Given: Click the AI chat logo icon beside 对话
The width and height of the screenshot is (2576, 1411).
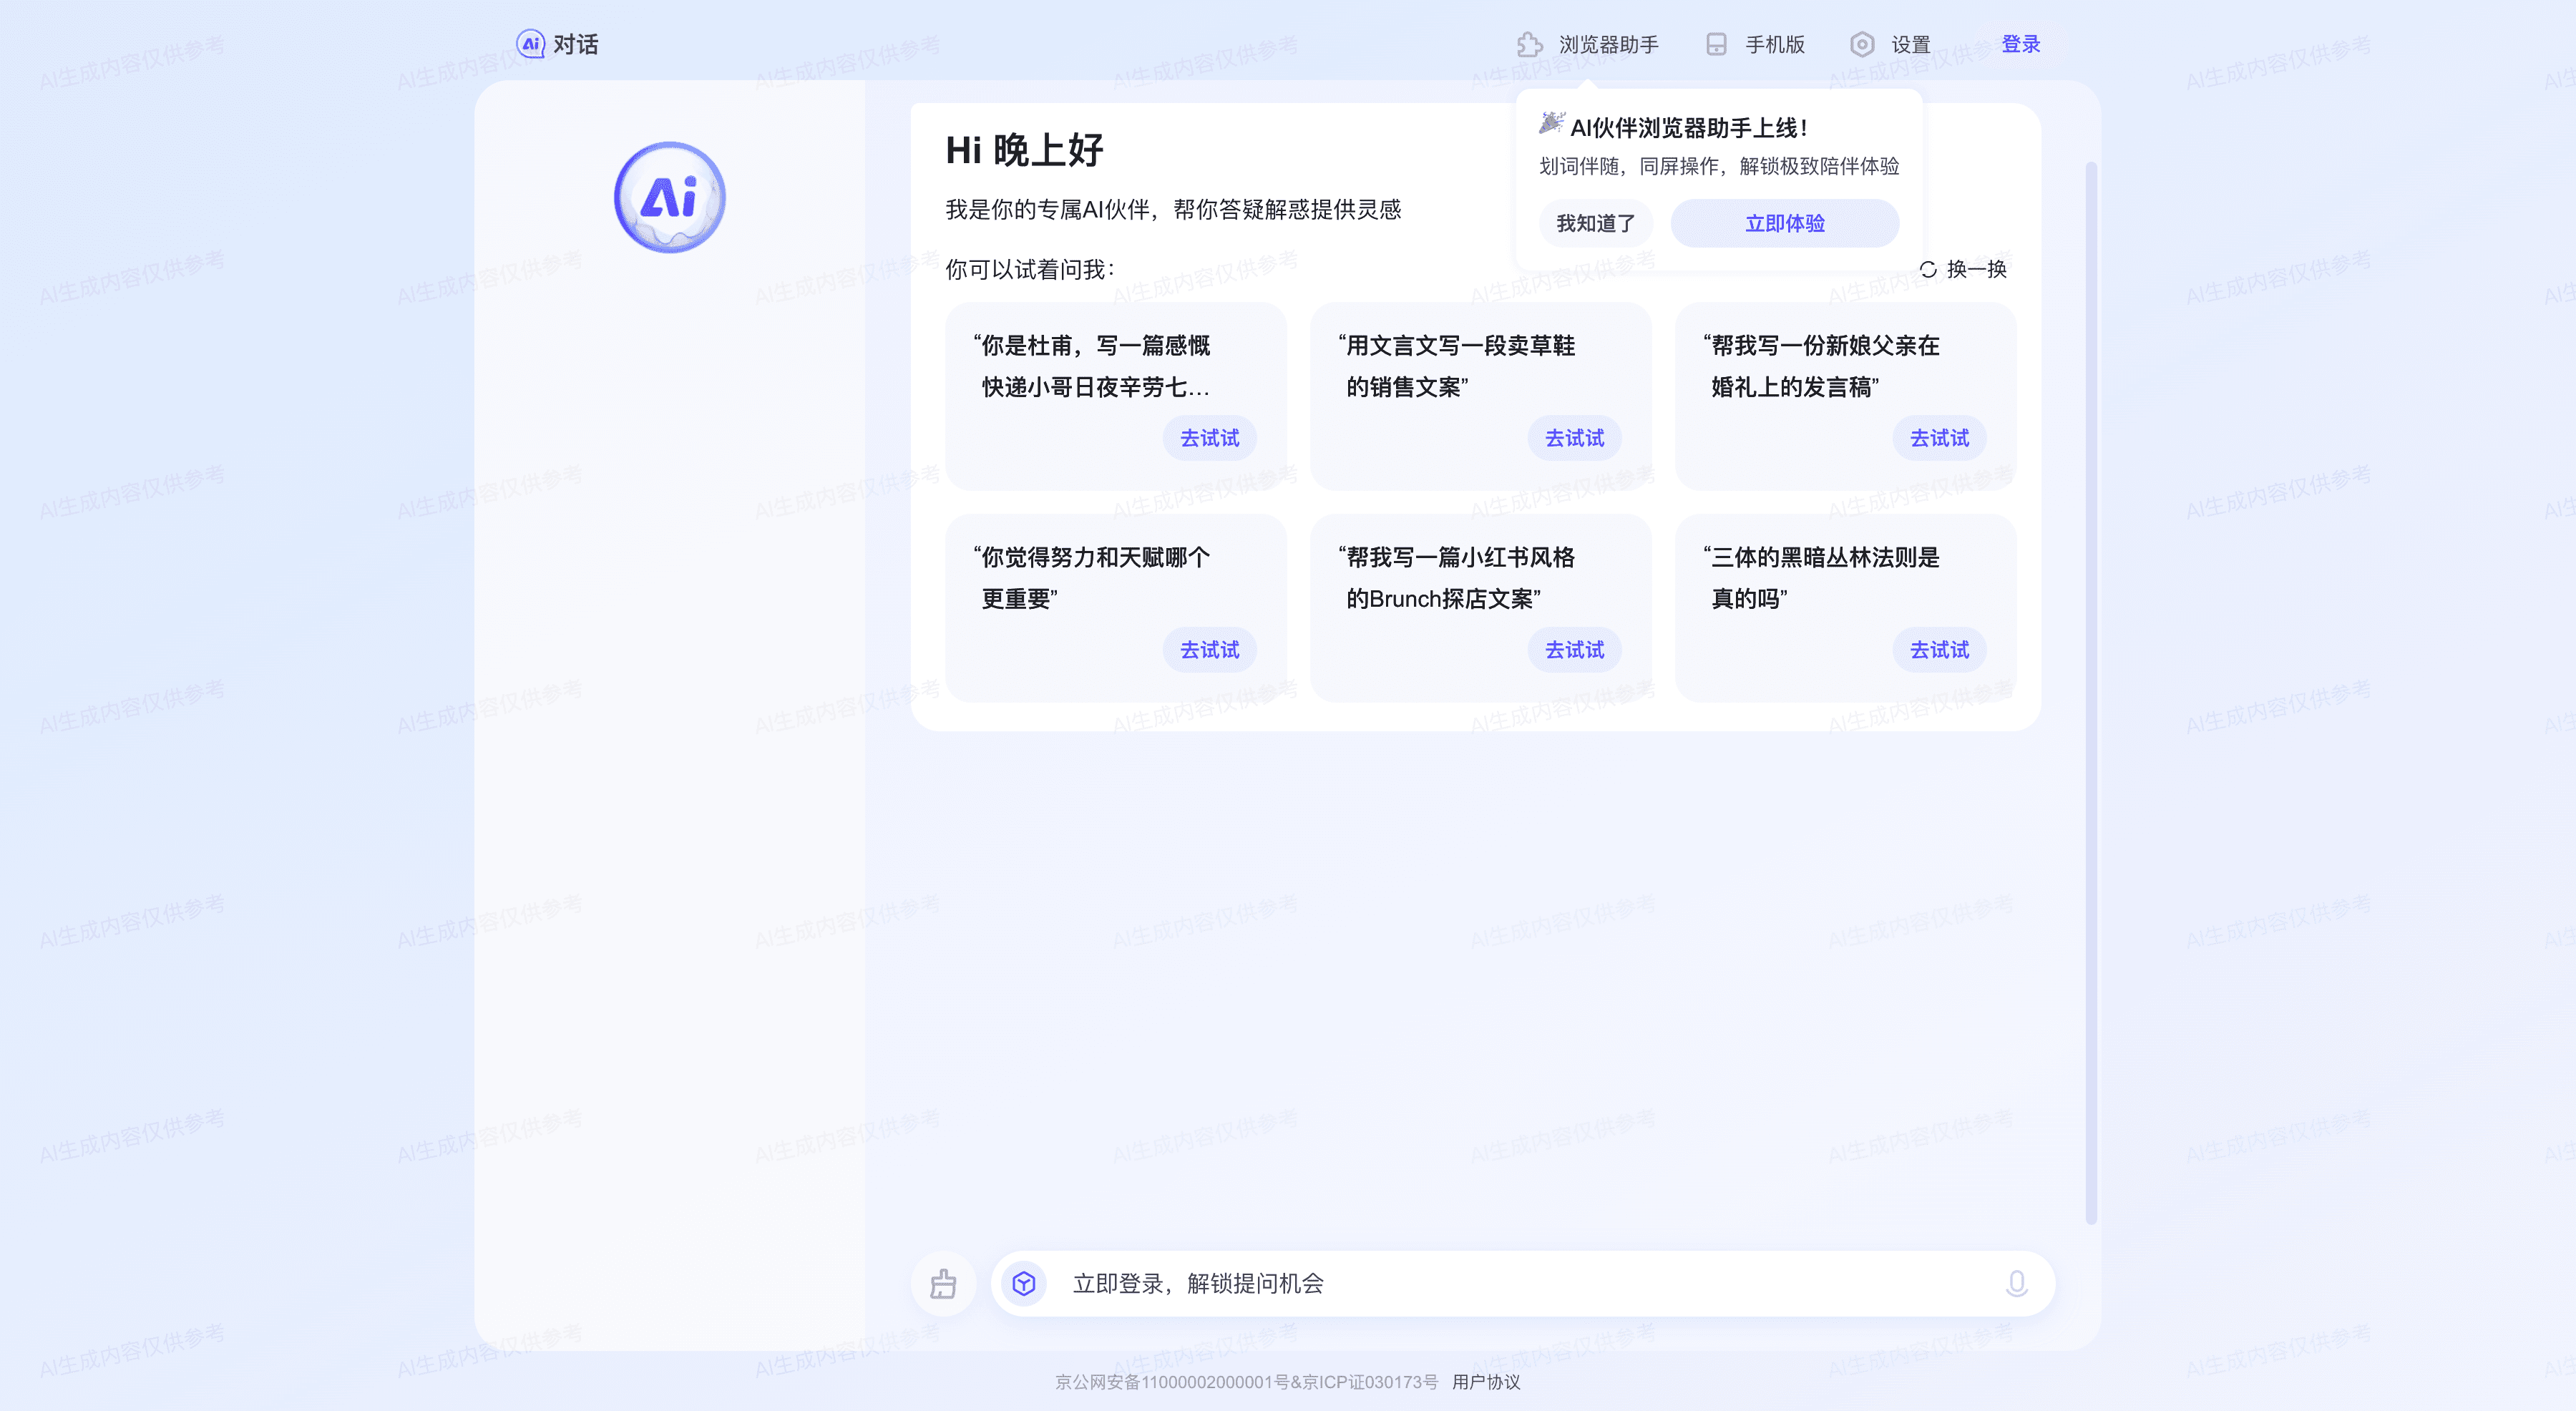Looking at the screenshot, I should pyautogui.click(x=530, y=44).
